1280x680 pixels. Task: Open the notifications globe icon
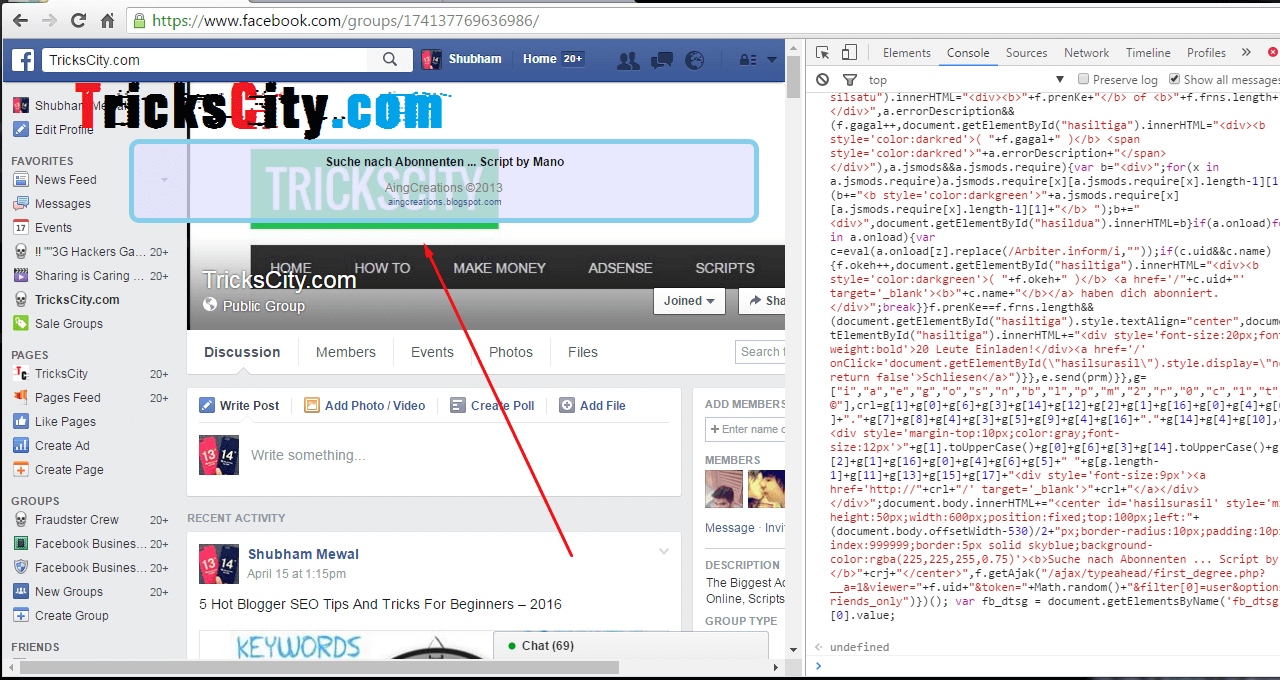694,60
